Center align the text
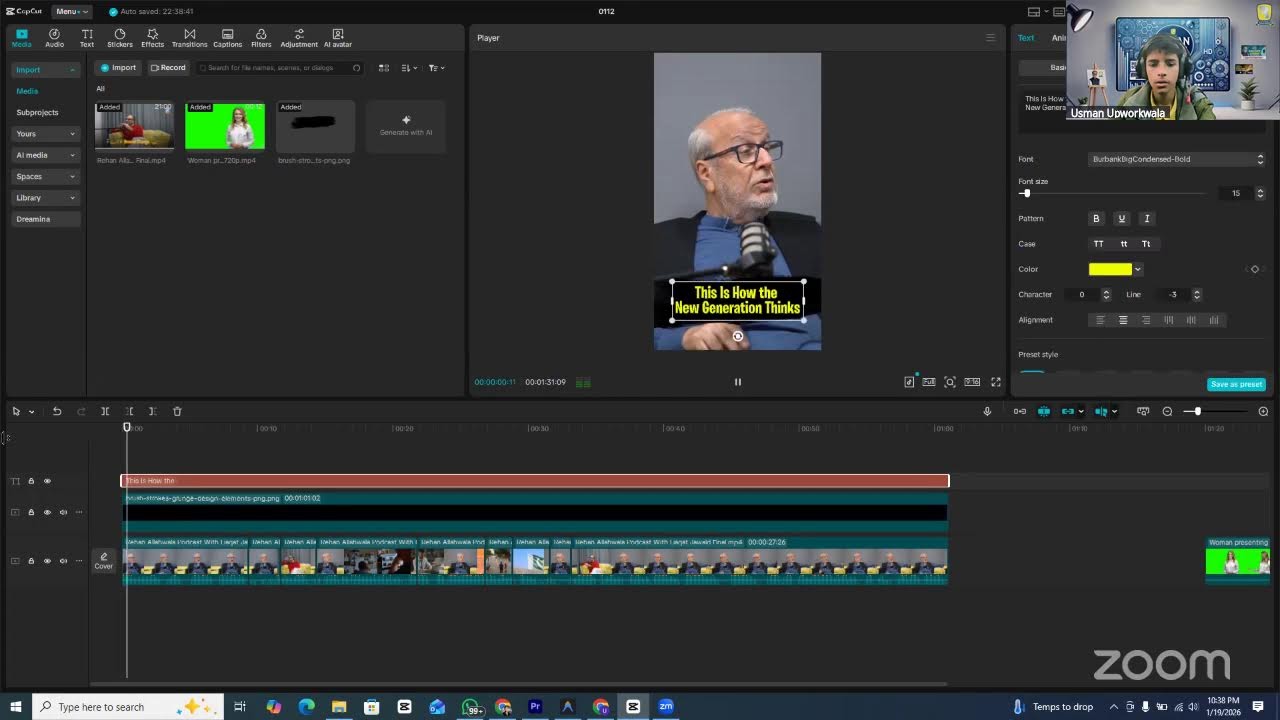 [x=1123, y=320]
